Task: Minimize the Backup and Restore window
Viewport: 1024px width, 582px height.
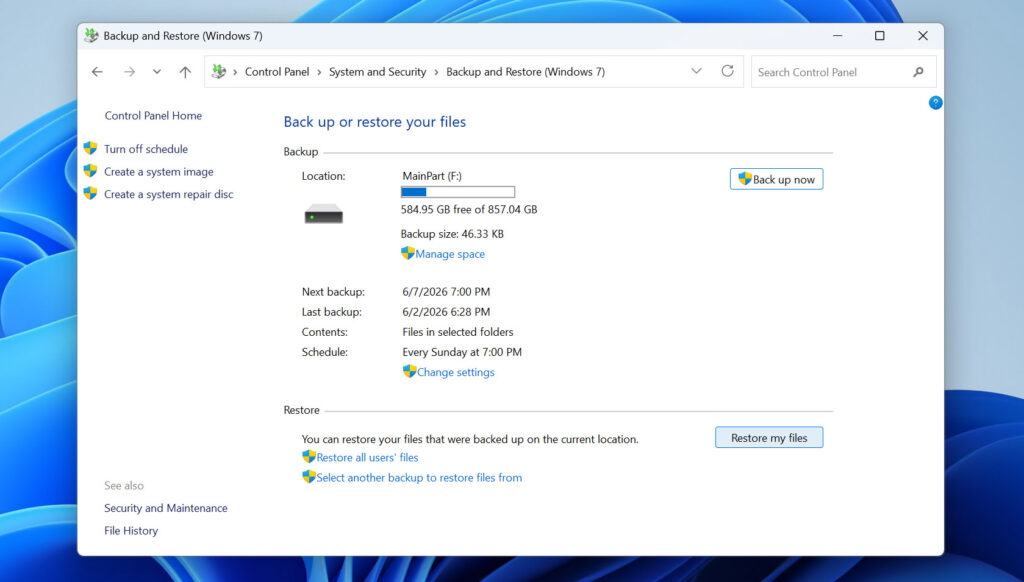Action: (838, 36)
